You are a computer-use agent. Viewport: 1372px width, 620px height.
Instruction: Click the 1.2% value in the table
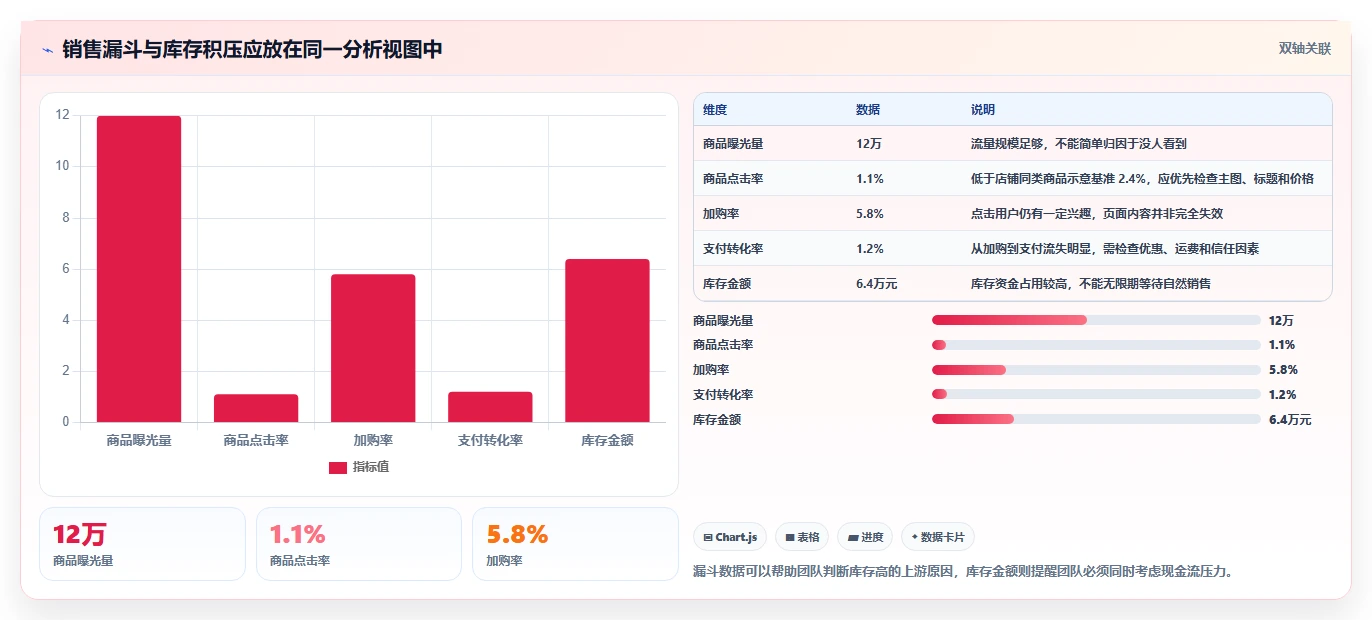870,249
